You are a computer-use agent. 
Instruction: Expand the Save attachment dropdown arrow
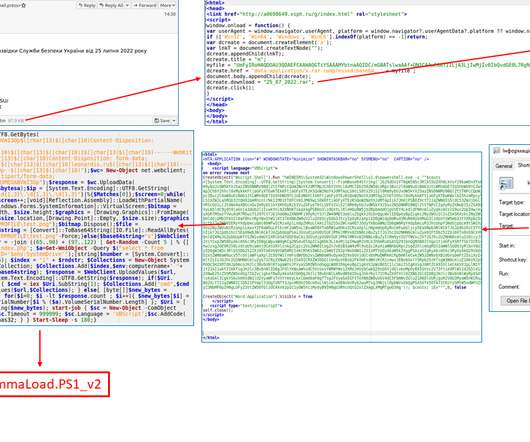coord(174,120)
